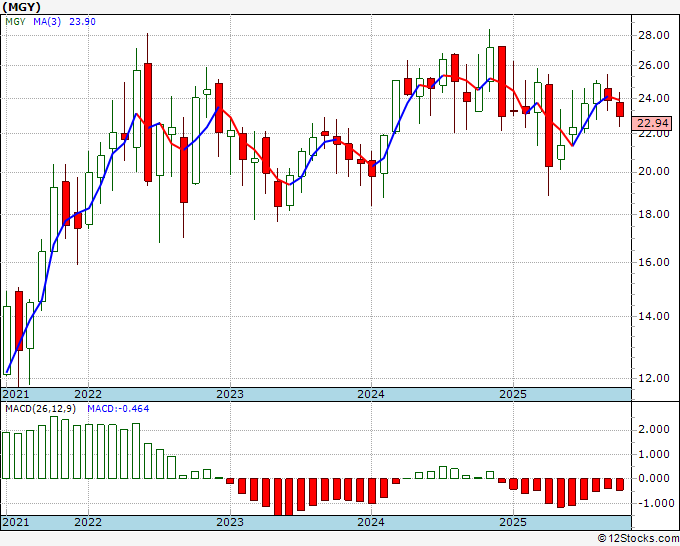Viewport: 680px width, 546px height.
Task: Select the 2025 marker on price timeline
Action: 513,394
